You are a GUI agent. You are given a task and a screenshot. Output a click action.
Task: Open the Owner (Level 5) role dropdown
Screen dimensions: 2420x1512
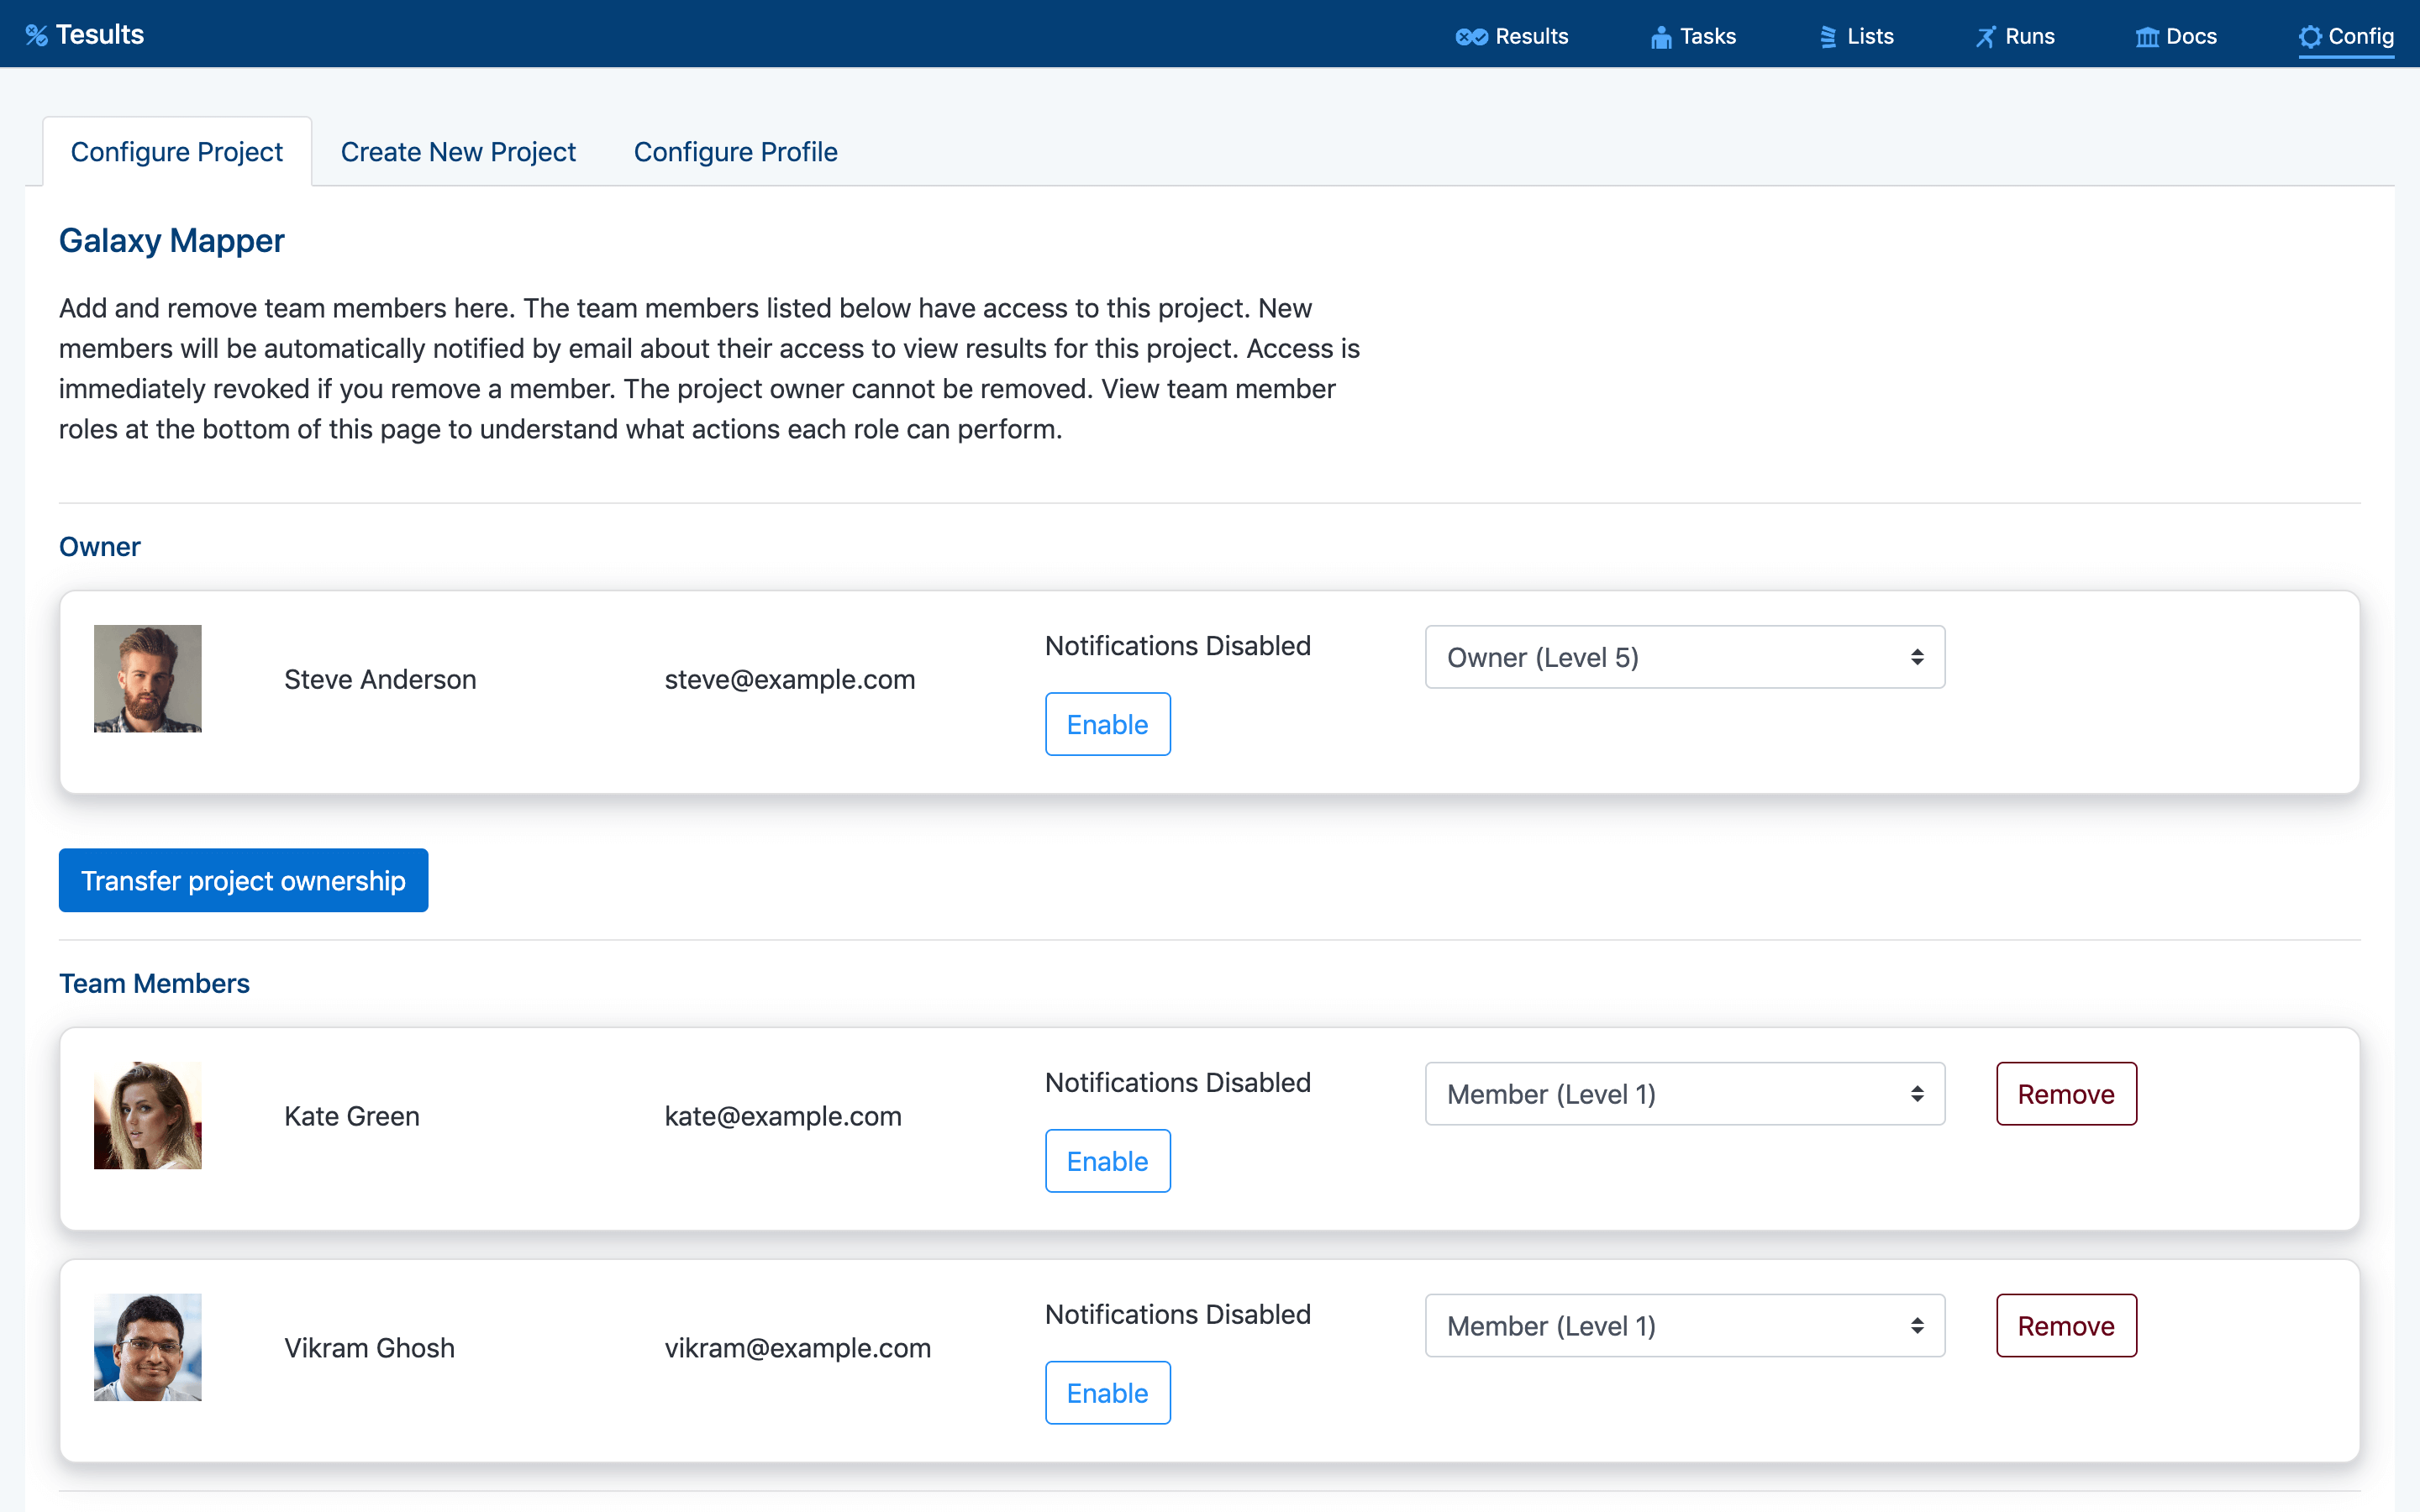(x=1684, y=657)
